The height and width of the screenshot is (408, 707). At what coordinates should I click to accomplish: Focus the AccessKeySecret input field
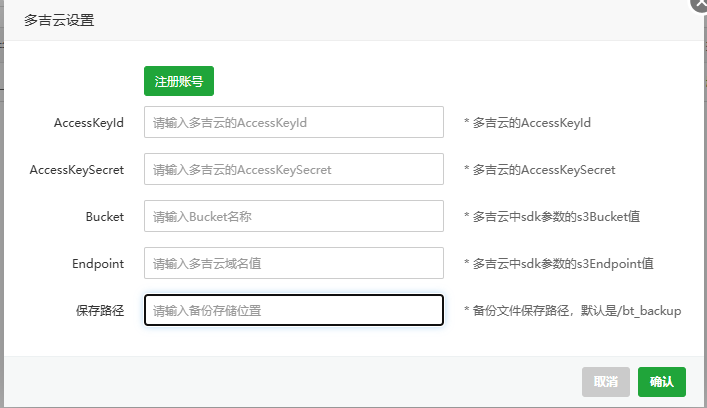pyautogui.click(x=294, y=169)
